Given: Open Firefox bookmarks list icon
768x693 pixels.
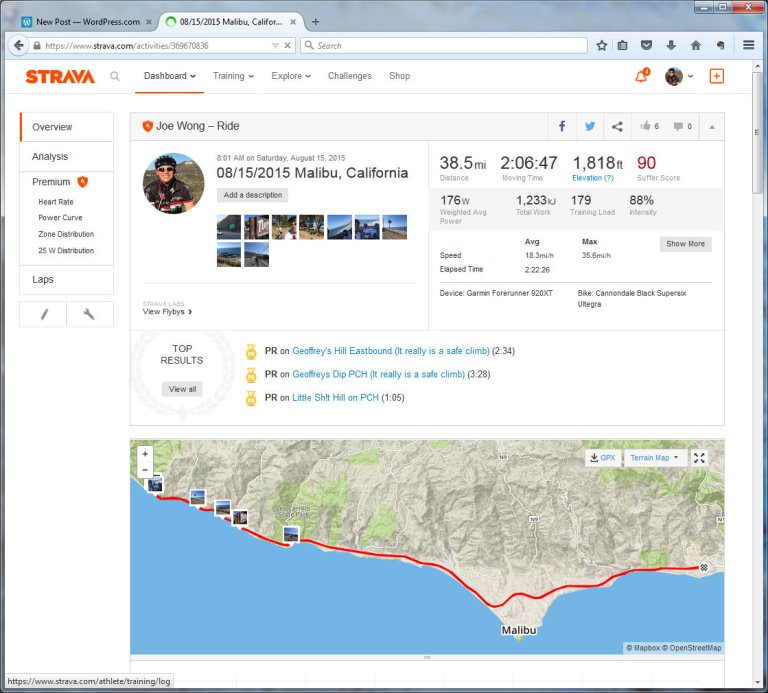Looking at the screenshot, I should pyautogui.click(x=623, y=46).
